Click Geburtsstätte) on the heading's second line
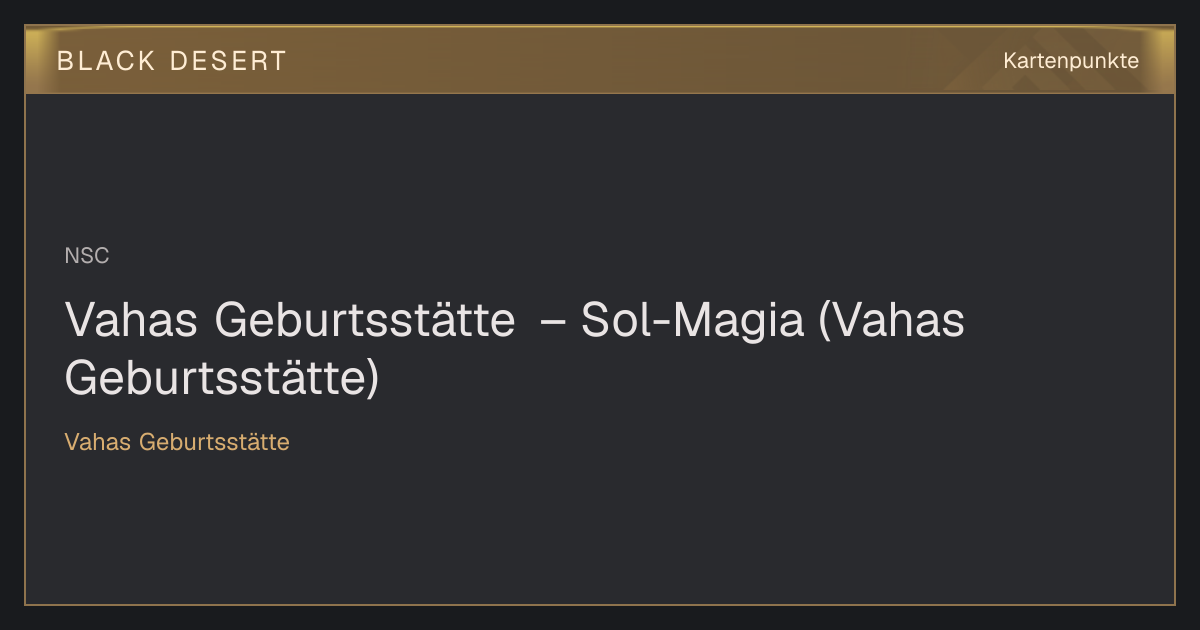This screenshot has width=1200, height=630. (222, 379)
